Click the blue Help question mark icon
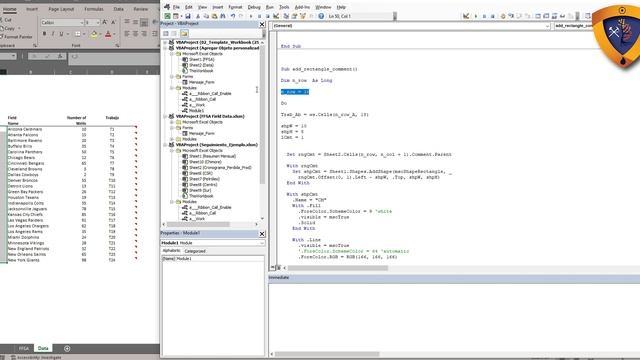The image size is (640, 360). pos(321,16)
